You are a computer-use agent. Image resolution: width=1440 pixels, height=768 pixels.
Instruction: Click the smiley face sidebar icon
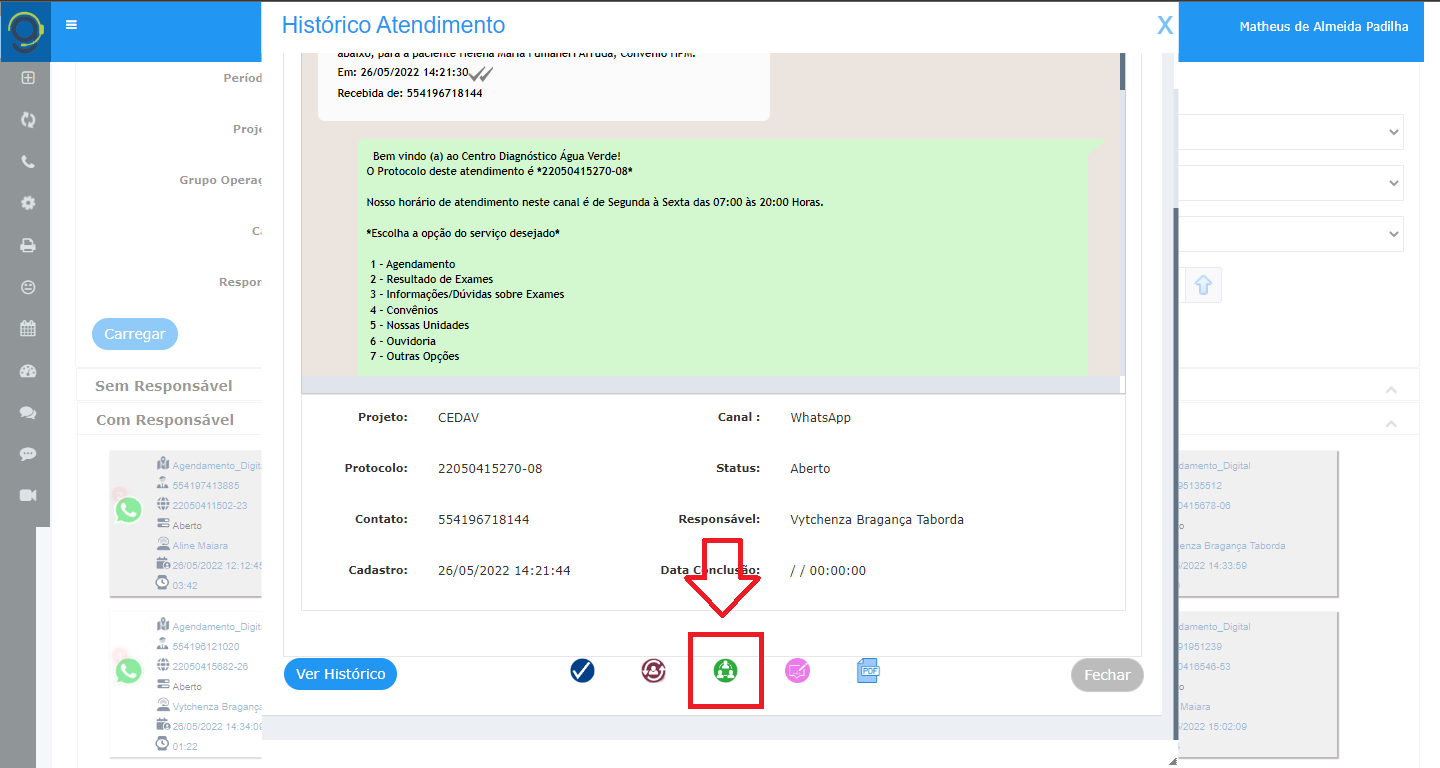pos(28,287)
